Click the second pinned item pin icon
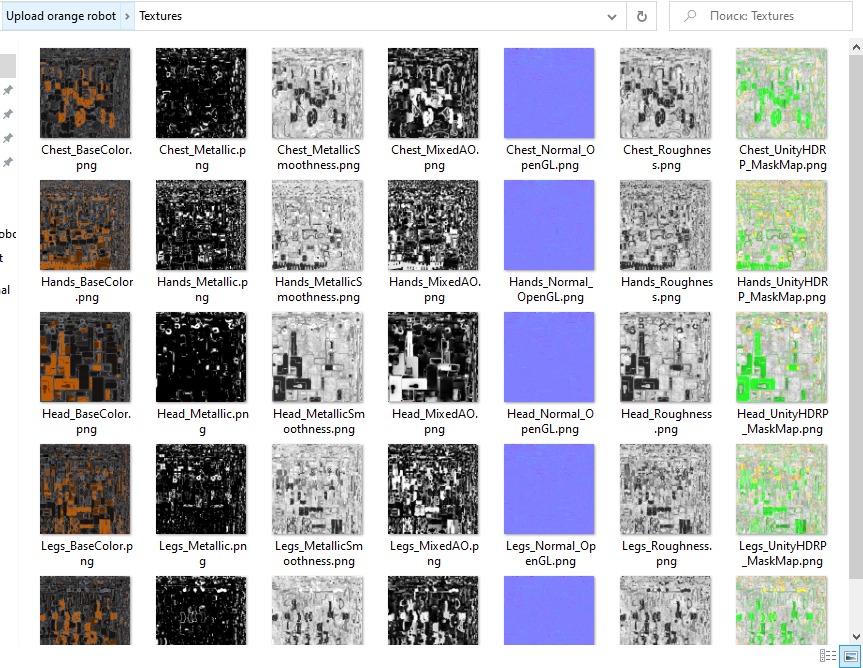Viewport: 863px width, 668px height. [x=8, y=114]
